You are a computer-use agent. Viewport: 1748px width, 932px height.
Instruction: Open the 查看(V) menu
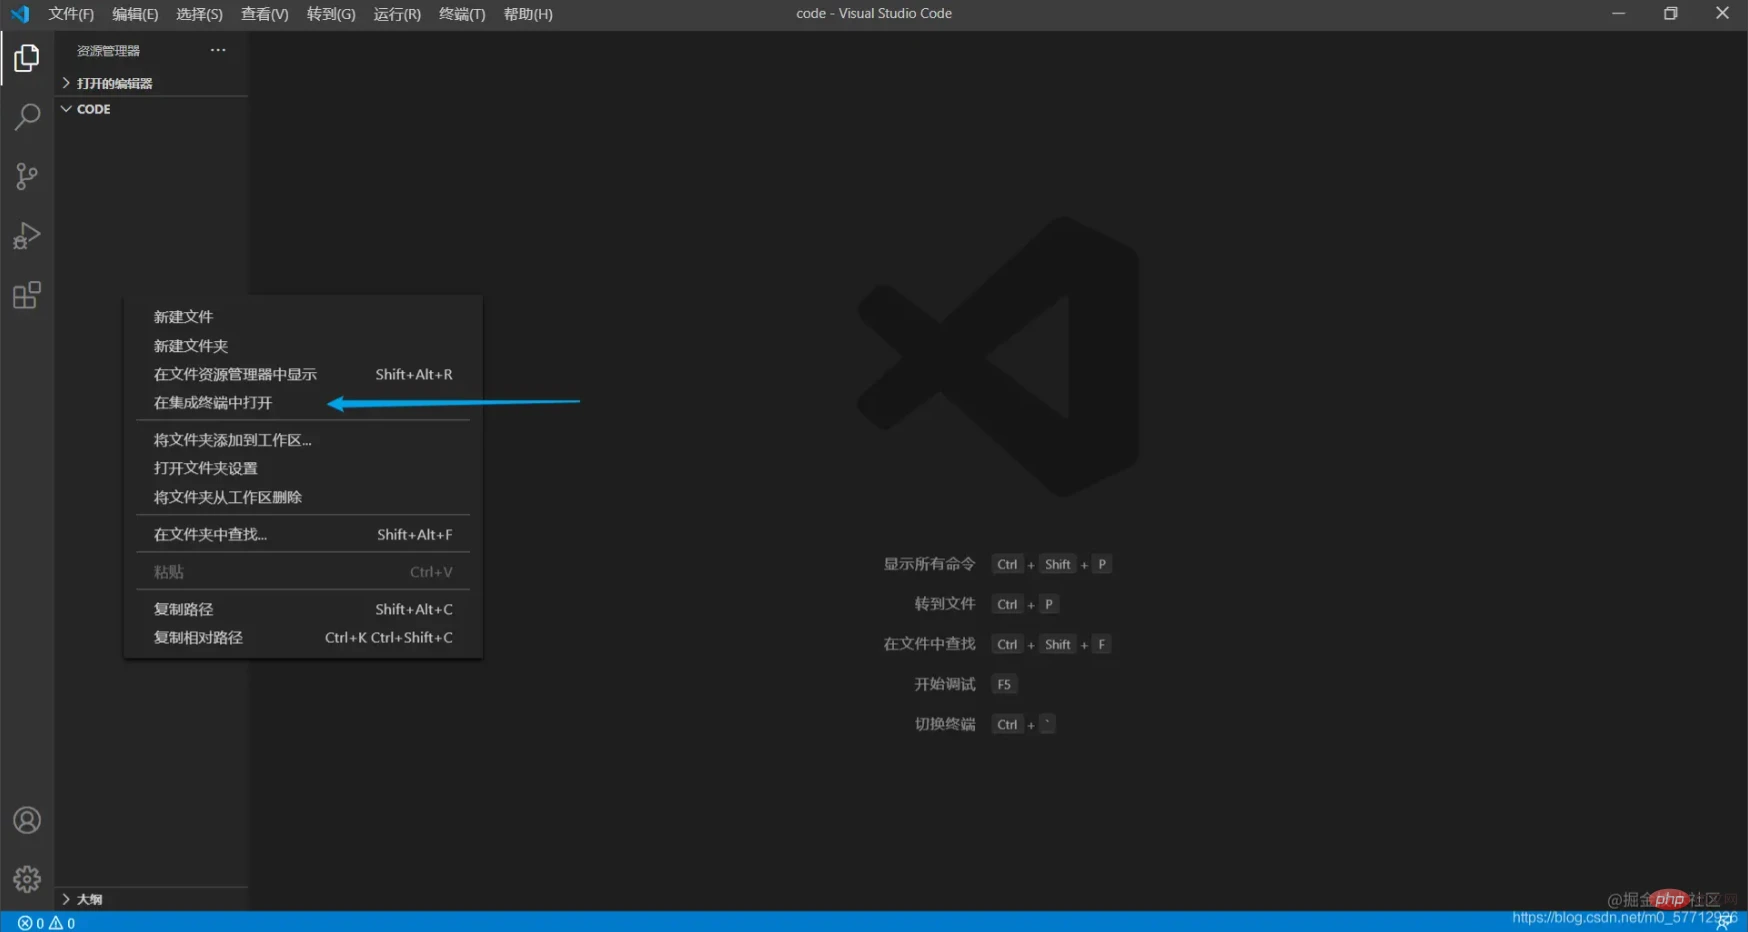(264, 14)
